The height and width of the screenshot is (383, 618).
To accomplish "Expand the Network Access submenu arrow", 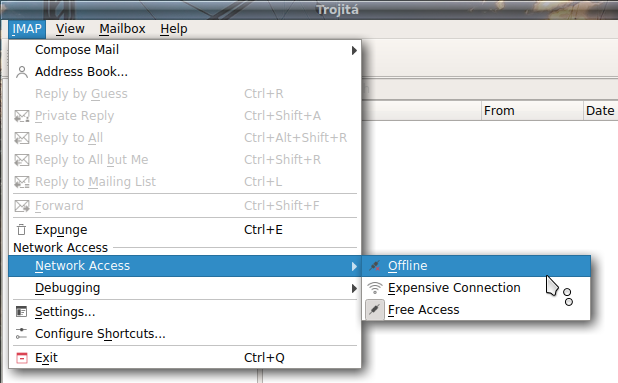I will [x=354, y=266].
